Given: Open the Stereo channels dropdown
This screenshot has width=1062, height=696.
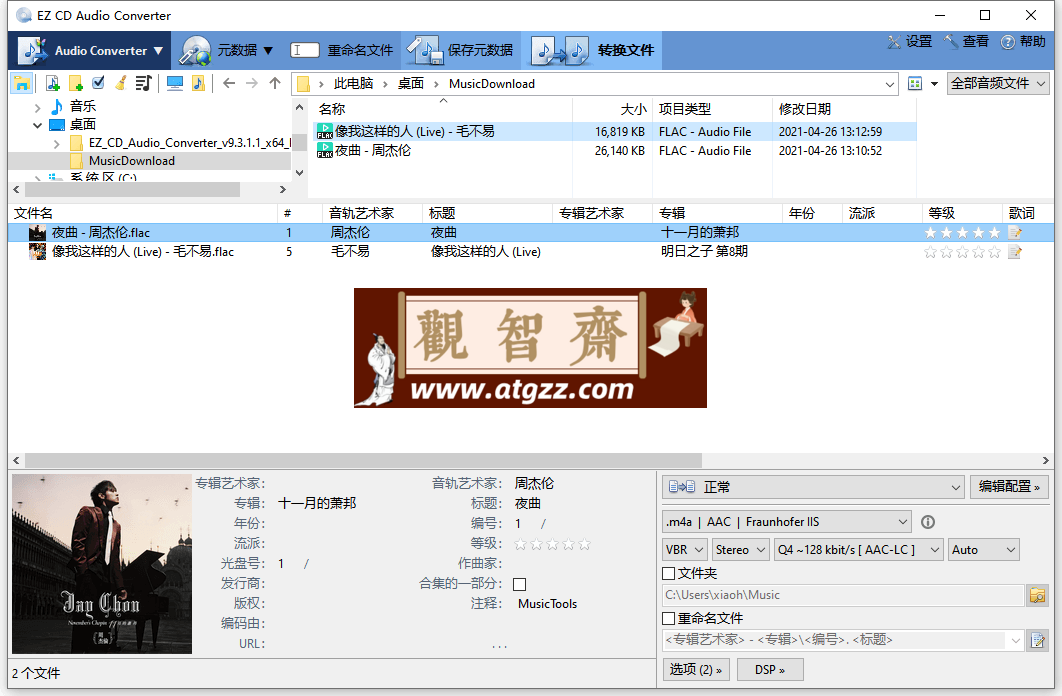Looking at the screenshot, I should click(741, 550).
